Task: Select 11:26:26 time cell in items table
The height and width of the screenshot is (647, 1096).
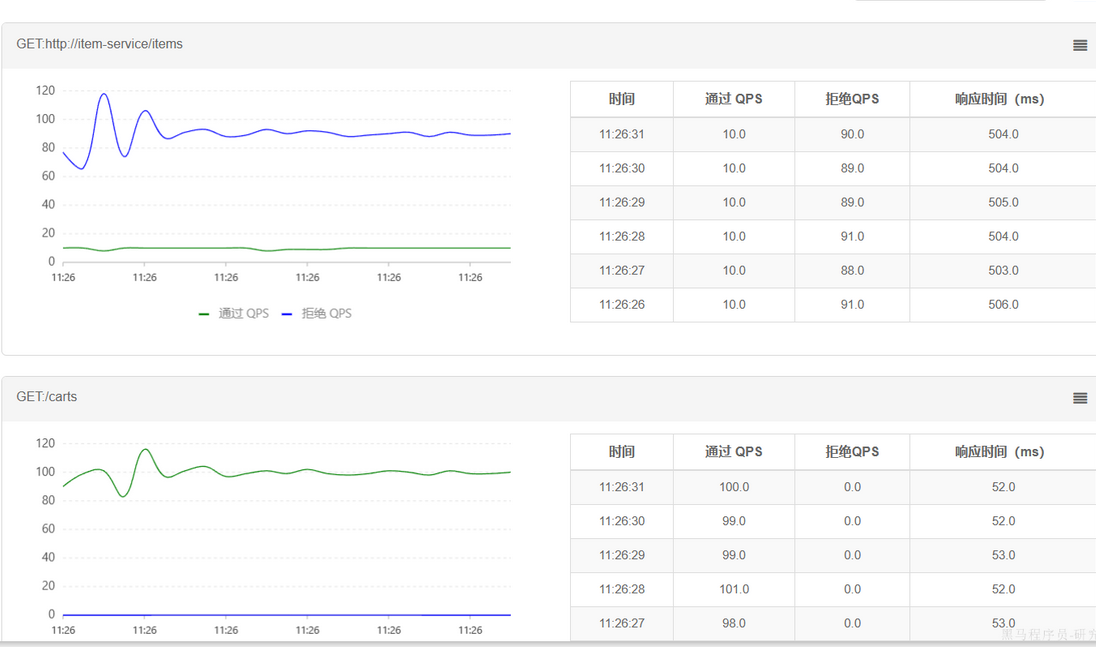Action: [x=621, y=305]
